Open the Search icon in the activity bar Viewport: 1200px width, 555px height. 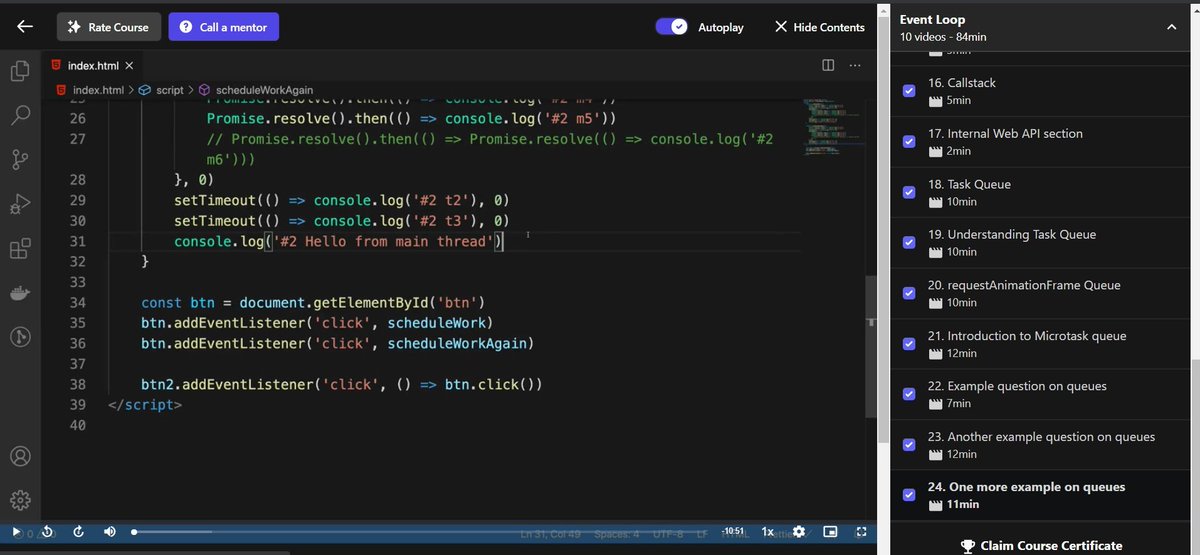coord(20,115)
